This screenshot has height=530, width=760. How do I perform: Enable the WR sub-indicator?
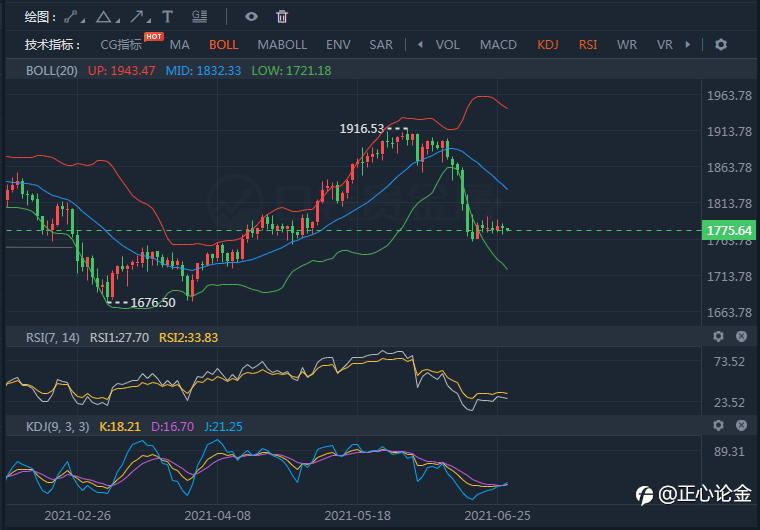pyautogui.click(x=627, y=45)
